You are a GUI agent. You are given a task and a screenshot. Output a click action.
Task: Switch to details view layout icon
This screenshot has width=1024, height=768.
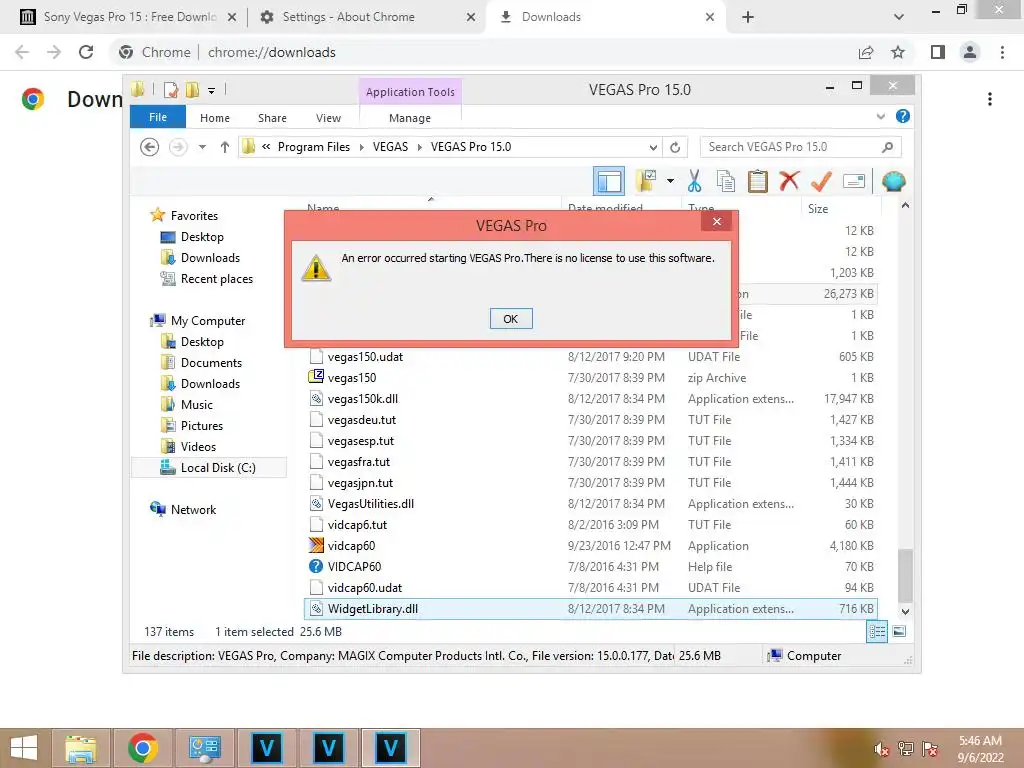click(877, 632)
